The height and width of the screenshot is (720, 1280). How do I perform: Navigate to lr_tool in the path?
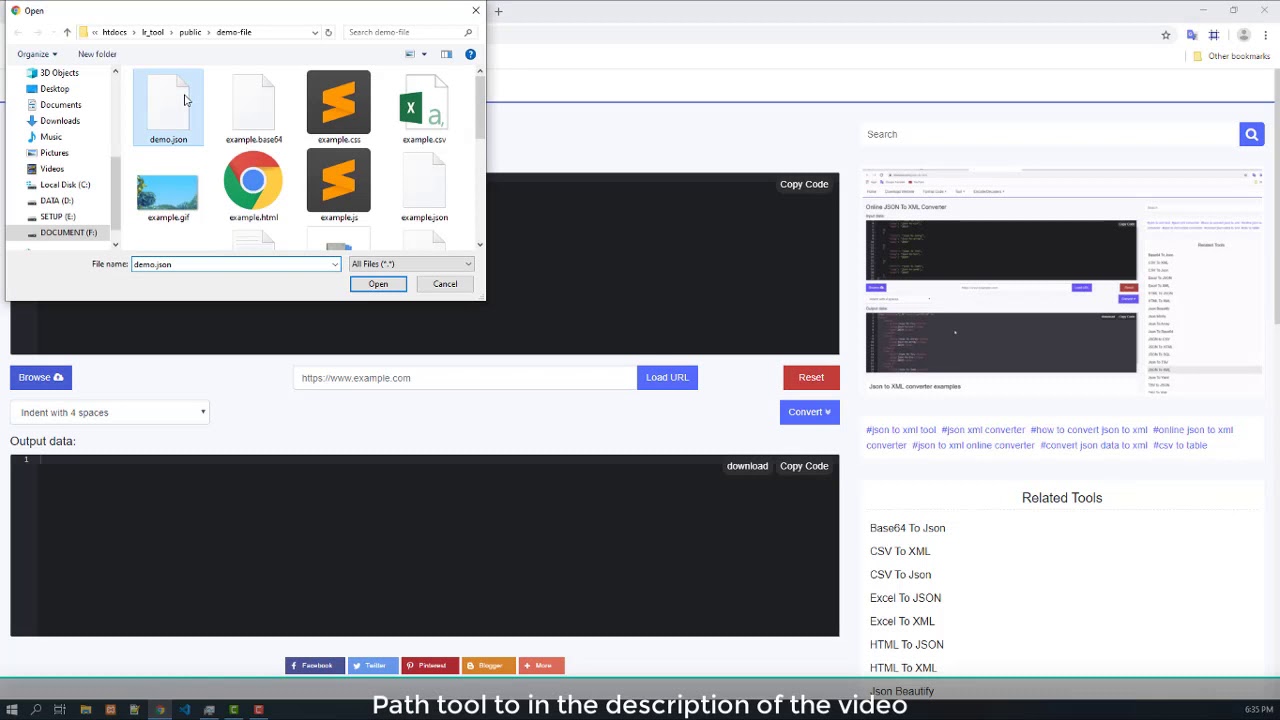[x=152, y=32]
